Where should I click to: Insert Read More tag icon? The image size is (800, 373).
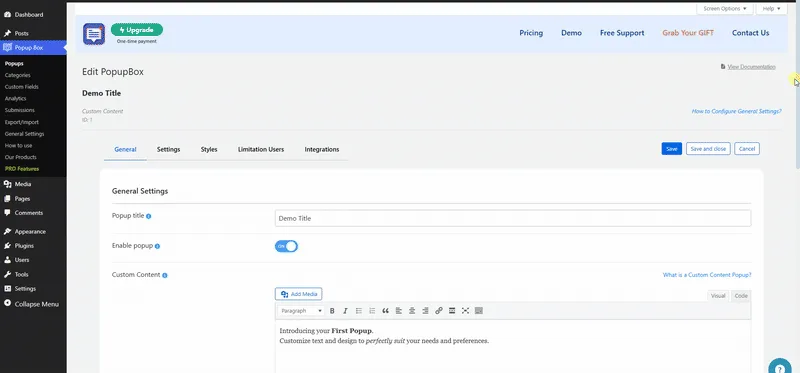tap(452, 311)
